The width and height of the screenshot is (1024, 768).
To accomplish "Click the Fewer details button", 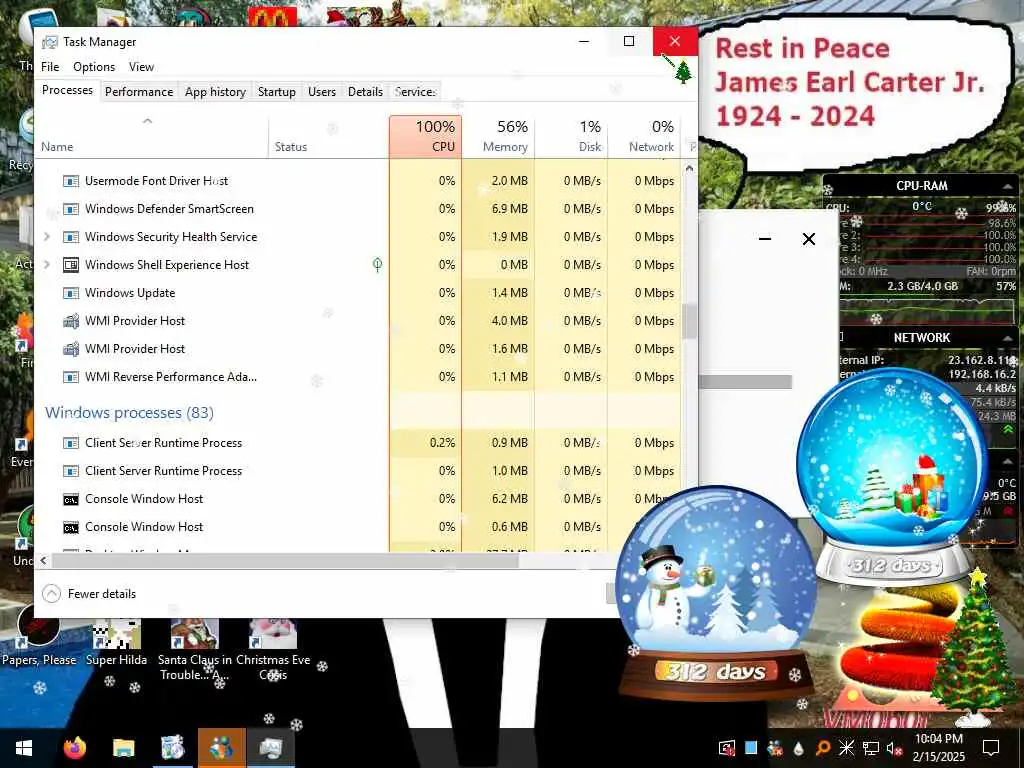I will coord(89,594).
